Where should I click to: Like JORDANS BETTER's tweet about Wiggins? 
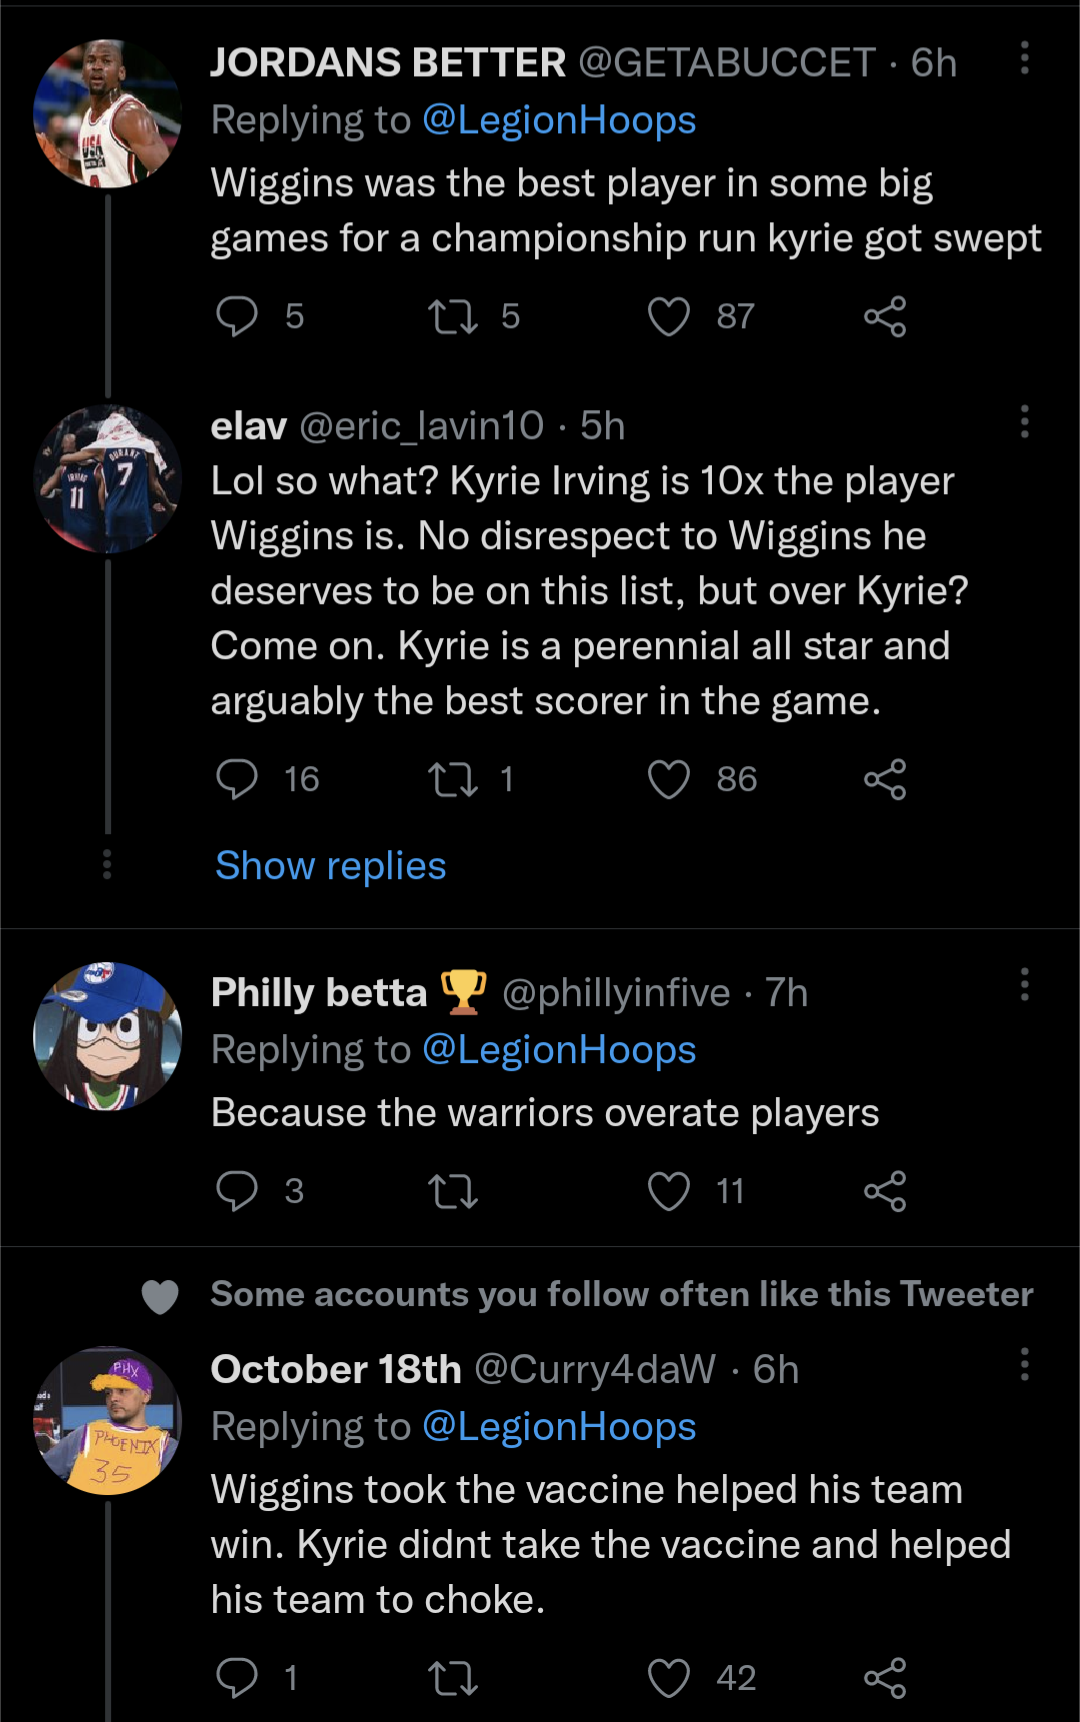pyautogui.click(x=668, y=317)
